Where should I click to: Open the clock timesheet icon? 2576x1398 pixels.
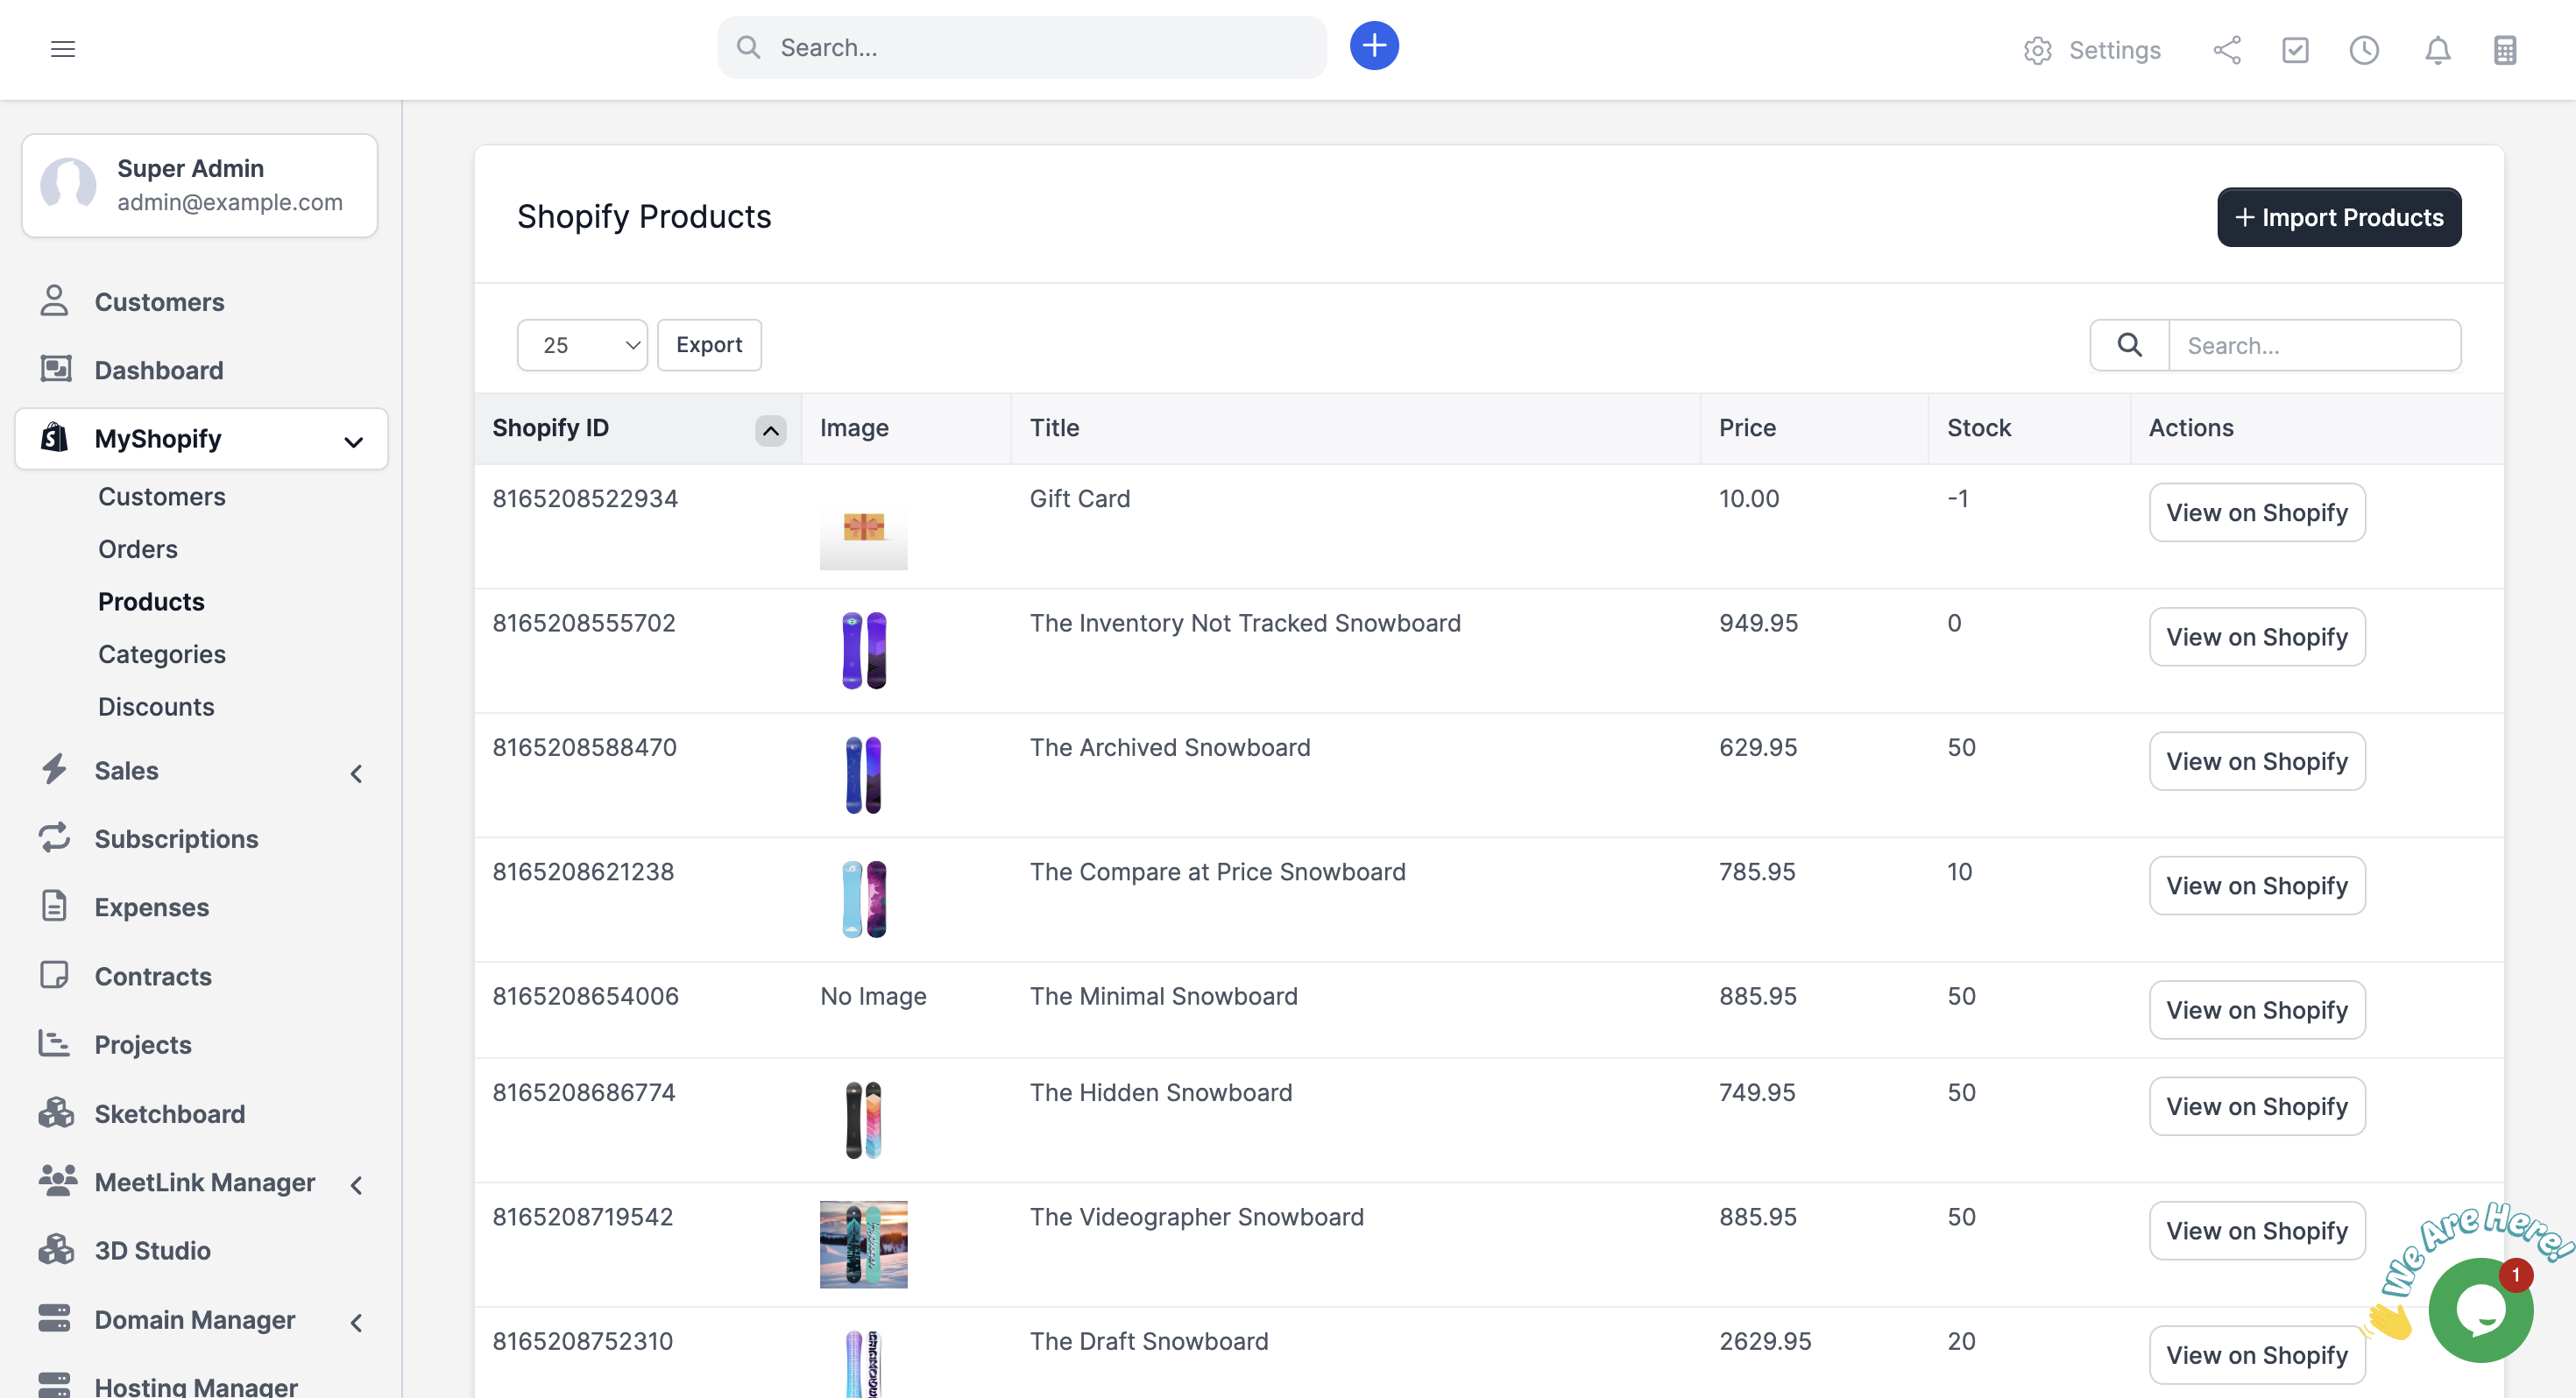pyautogui.click(x=2364, y=50)
